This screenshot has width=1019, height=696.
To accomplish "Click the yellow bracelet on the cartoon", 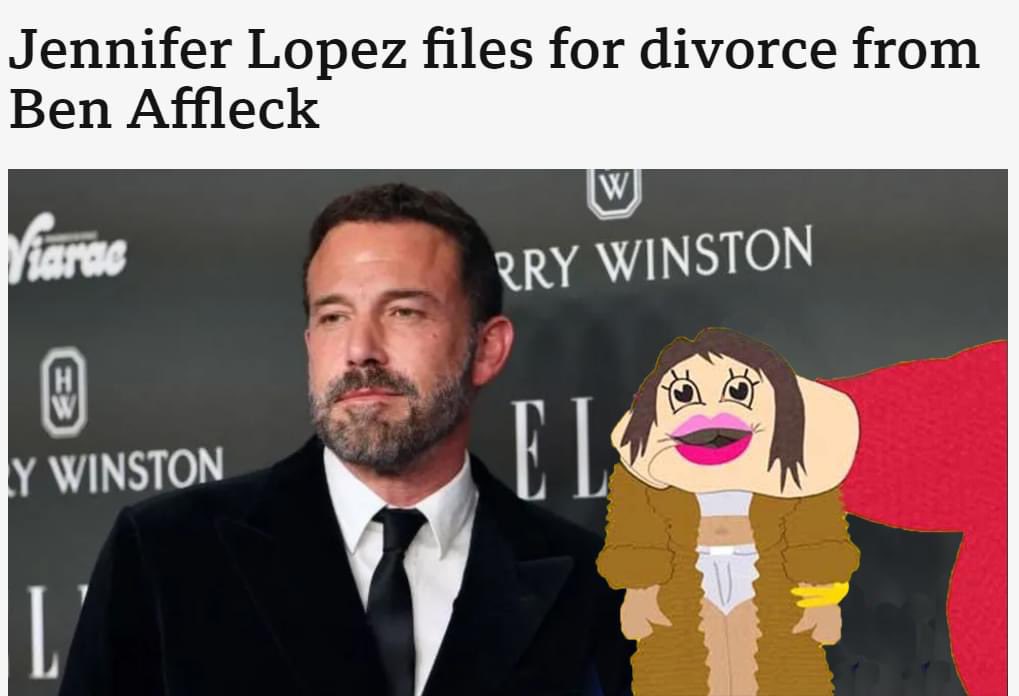I will click(x=819, y=595).
